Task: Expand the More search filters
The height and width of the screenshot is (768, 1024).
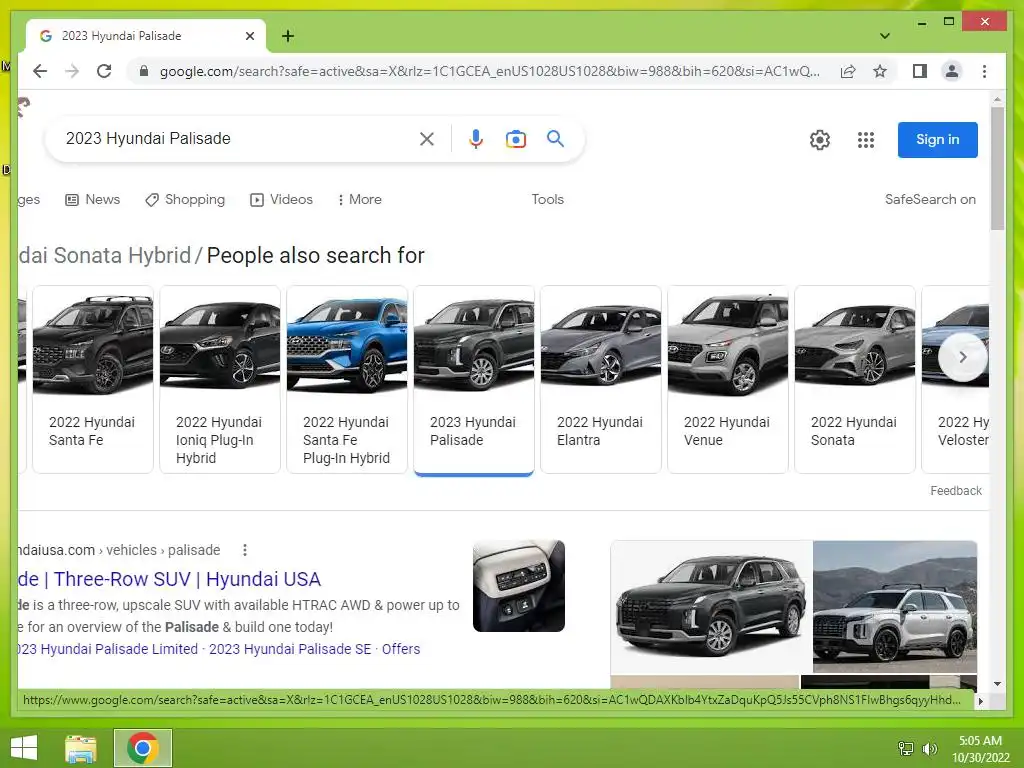Action: [x=359, y=200]
